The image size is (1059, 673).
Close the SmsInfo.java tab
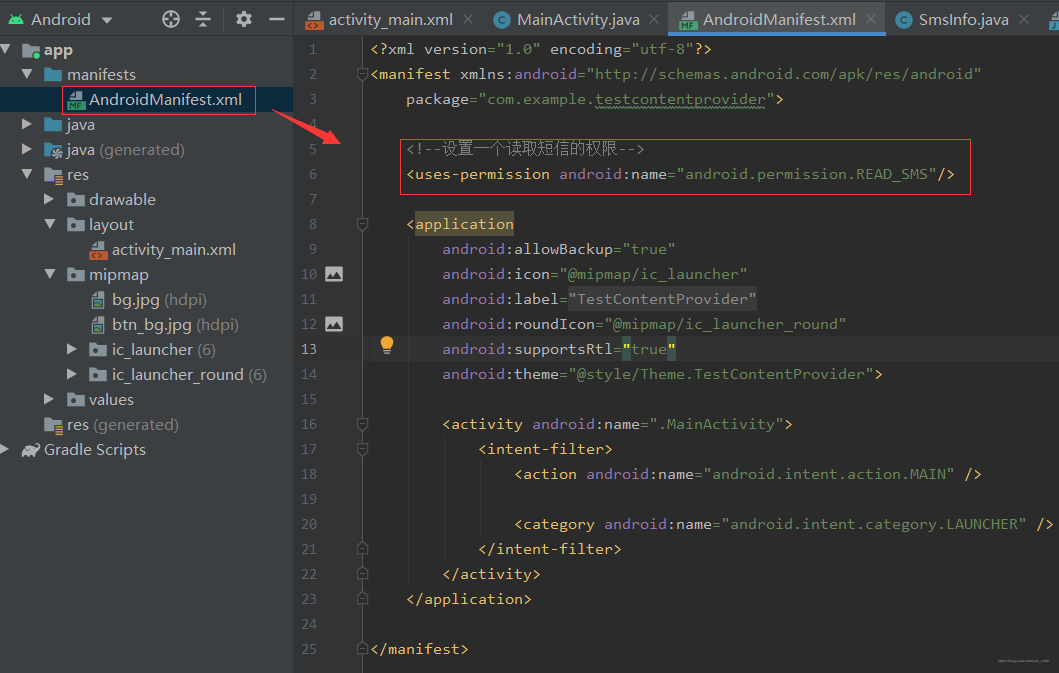pos(1024,20)
